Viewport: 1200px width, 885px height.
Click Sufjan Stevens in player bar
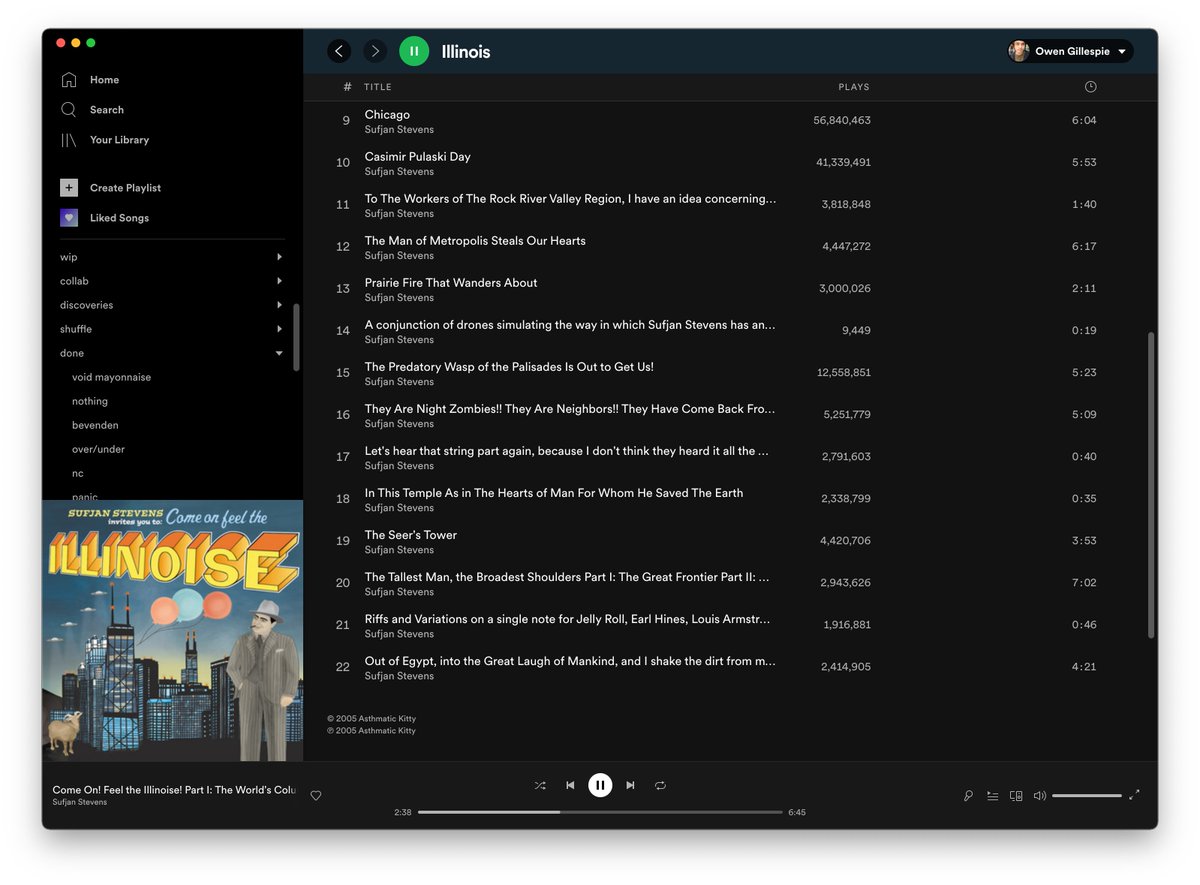click(x=80, y=802)
